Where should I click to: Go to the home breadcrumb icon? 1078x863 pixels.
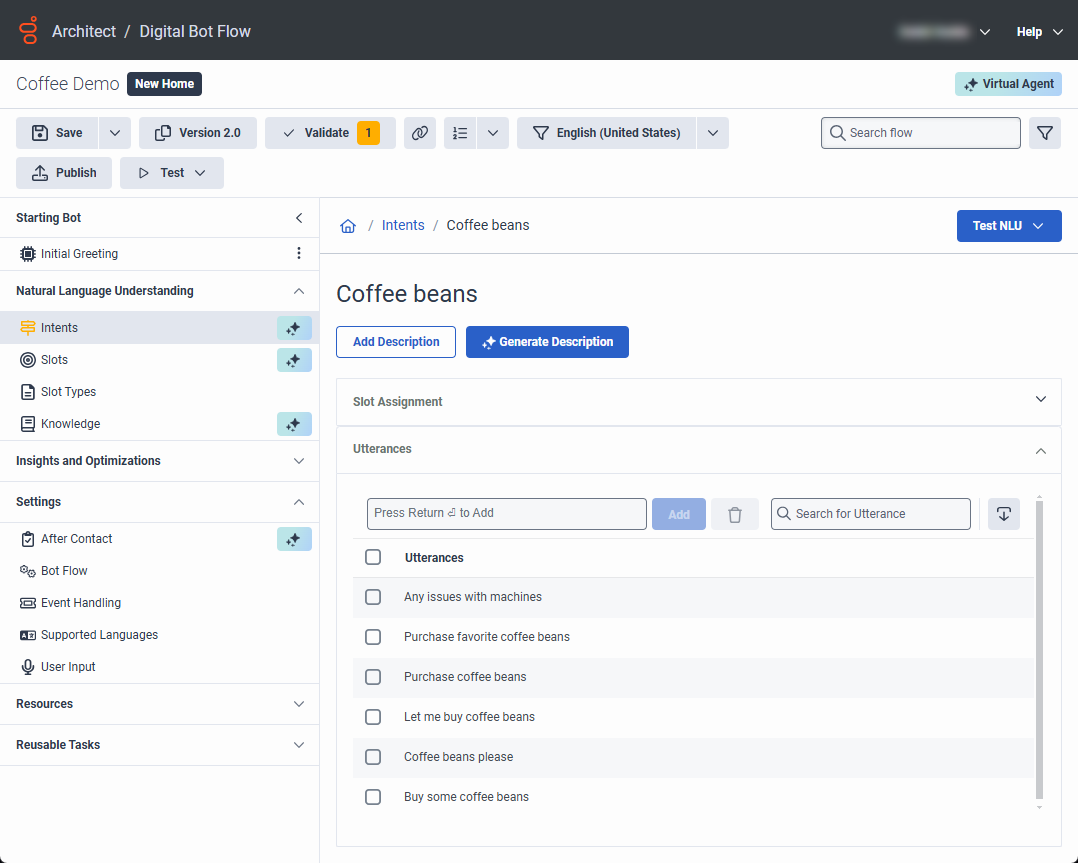pos(348,226)
